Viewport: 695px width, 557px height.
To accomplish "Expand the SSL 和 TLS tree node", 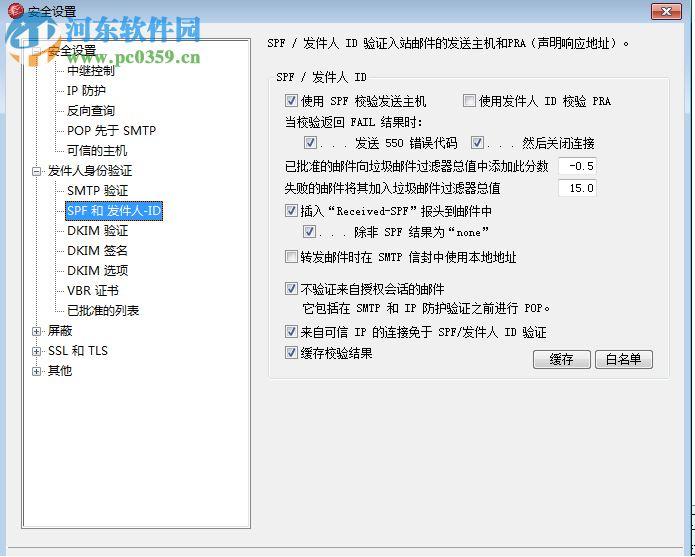I will pyautogui.click(x=36, y=351).
